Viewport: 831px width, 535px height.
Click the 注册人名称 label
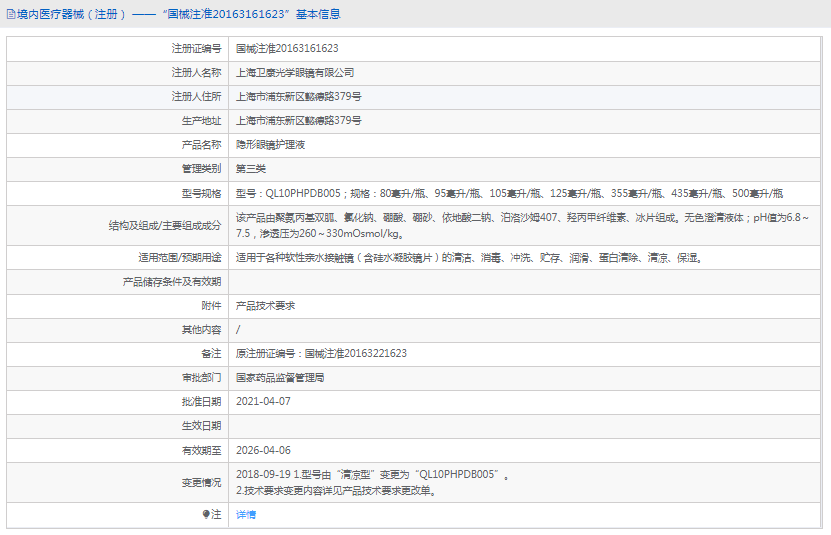click(x=196, y=73)
